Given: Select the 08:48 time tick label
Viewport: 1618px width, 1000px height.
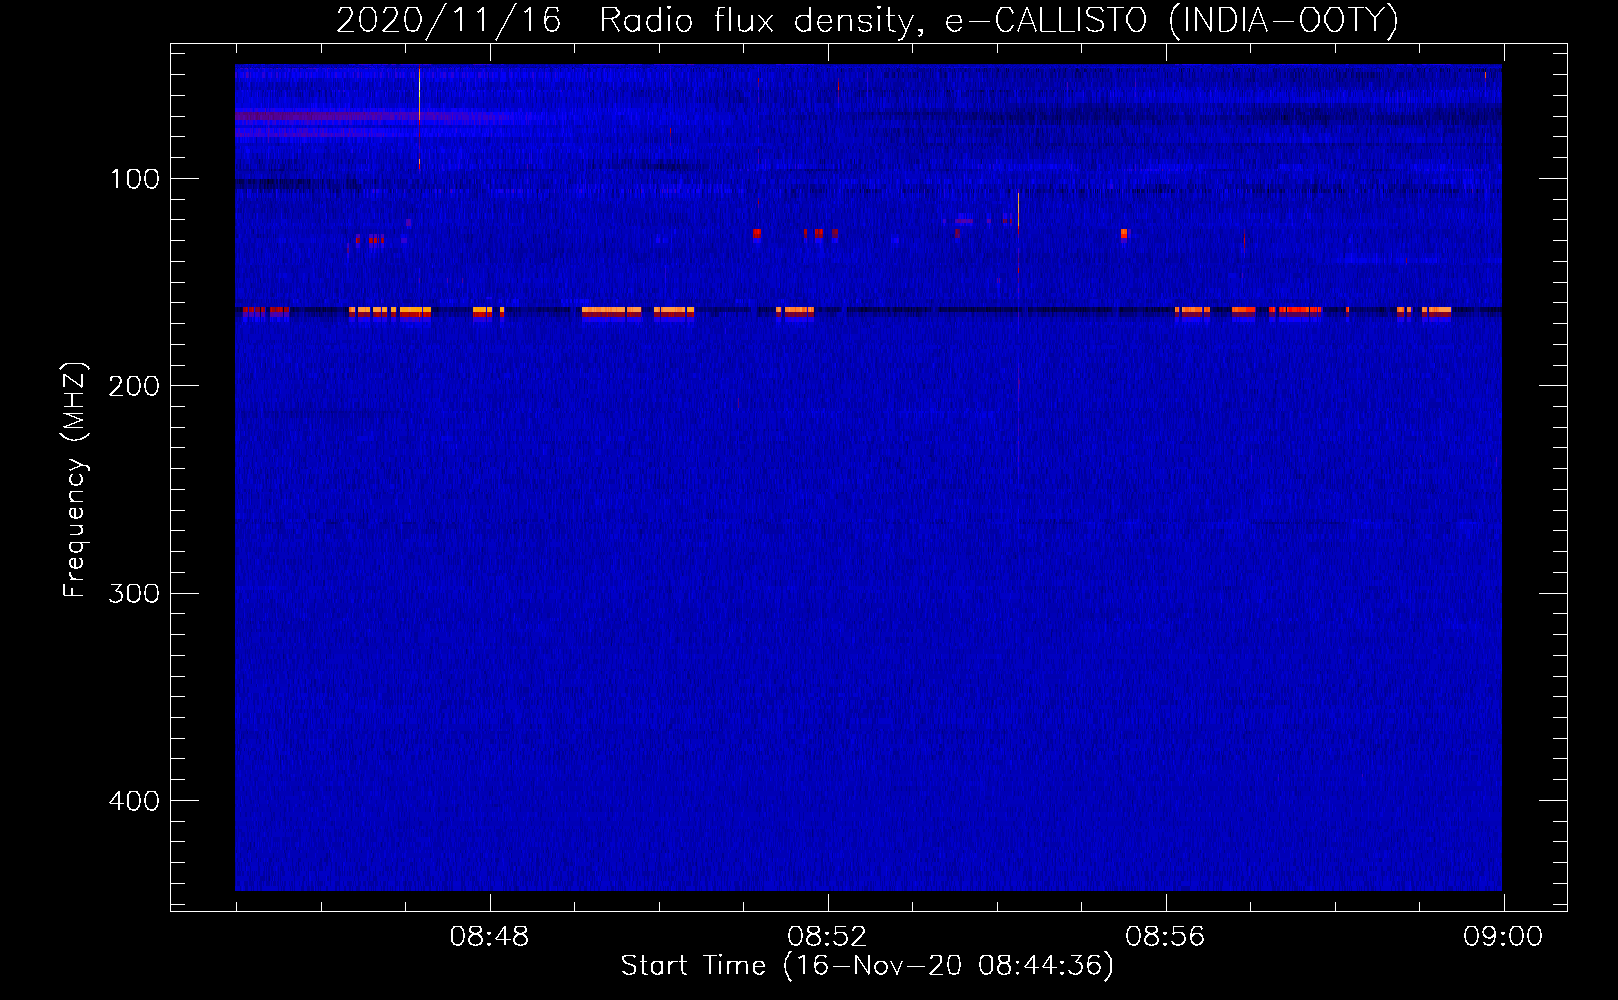Looking at the screenshot, I should [489, 937].
